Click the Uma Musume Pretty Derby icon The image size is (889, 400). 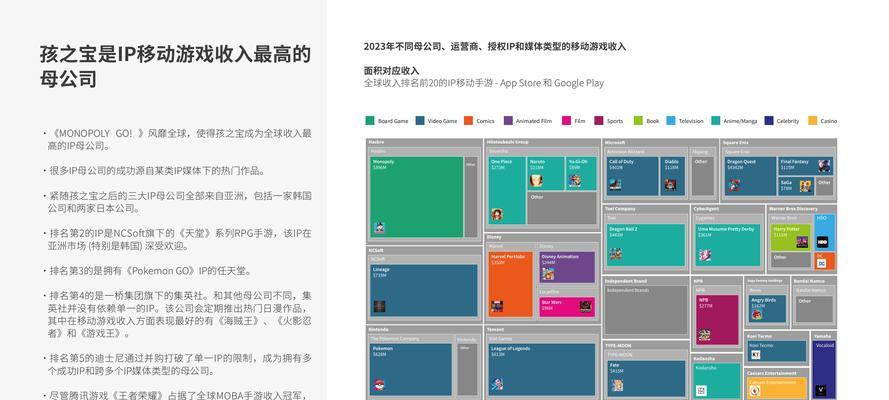[x=705, y=255]
